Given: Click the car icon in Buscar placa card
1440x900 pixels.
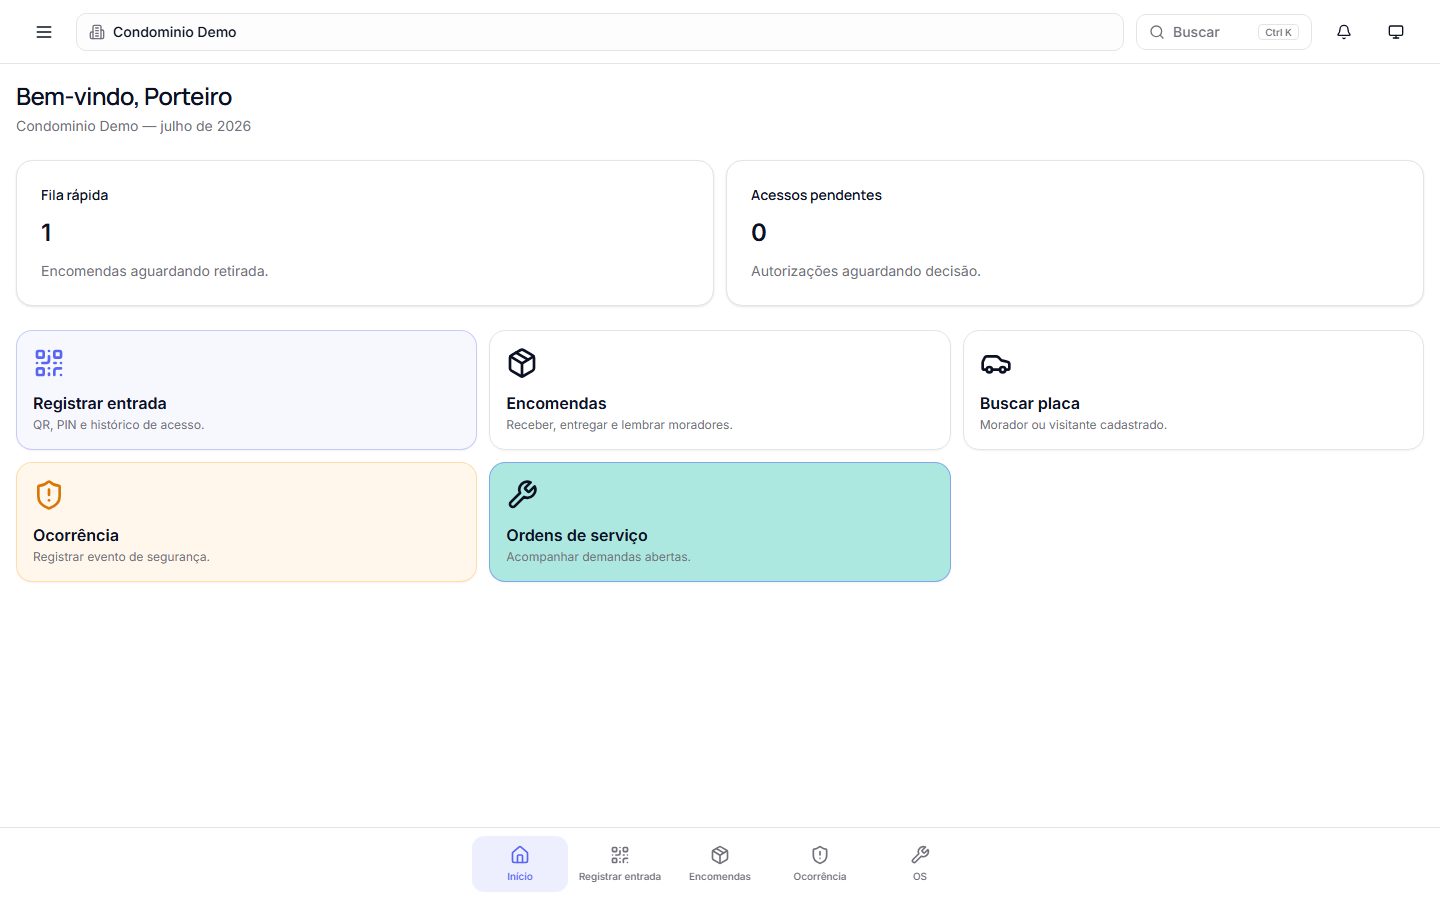Looking at the screenshot, I should pyautogui.click(x=995, y=363).
